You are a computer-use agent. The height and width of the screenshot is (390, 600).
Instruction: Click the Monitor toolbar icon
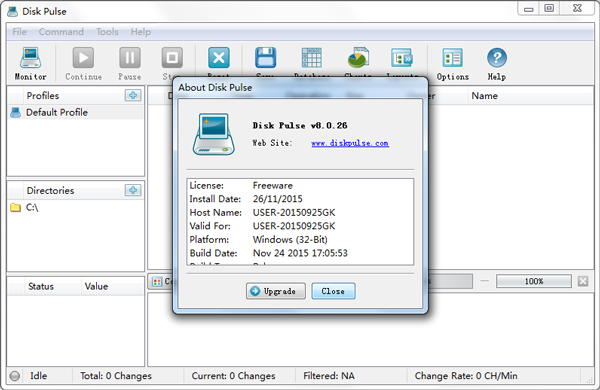(x=30, y=58)
